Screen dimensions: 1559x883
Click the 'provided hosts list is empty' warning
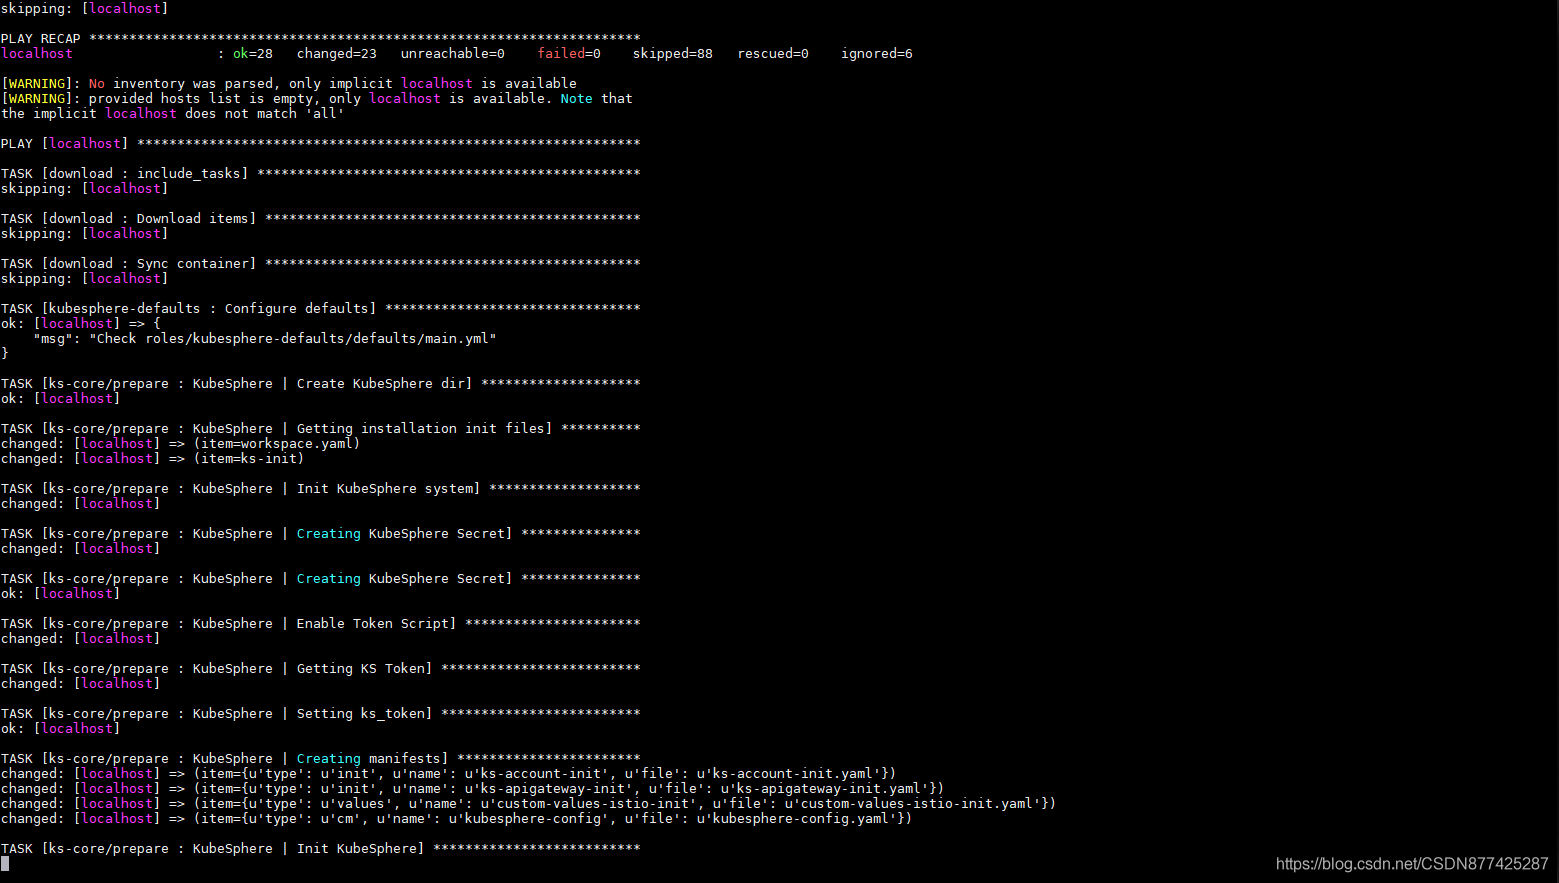click(317, 99)
